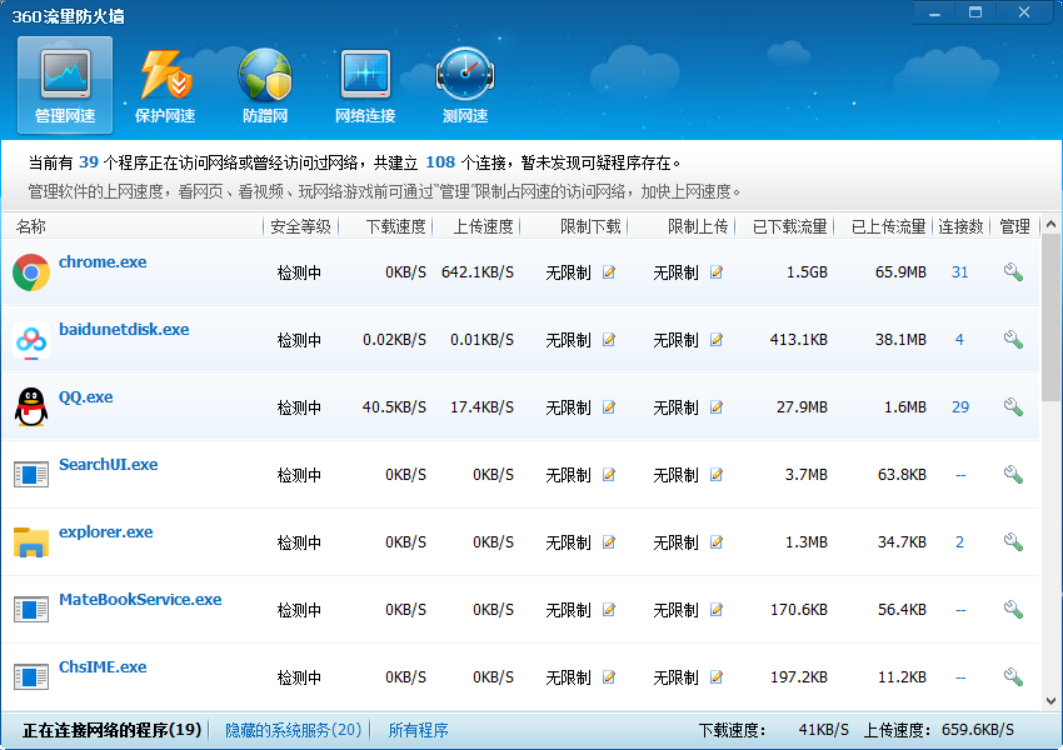Open manage wrench for baidunetdisk.exe
1063x750 pixels.
[1014, 339]
